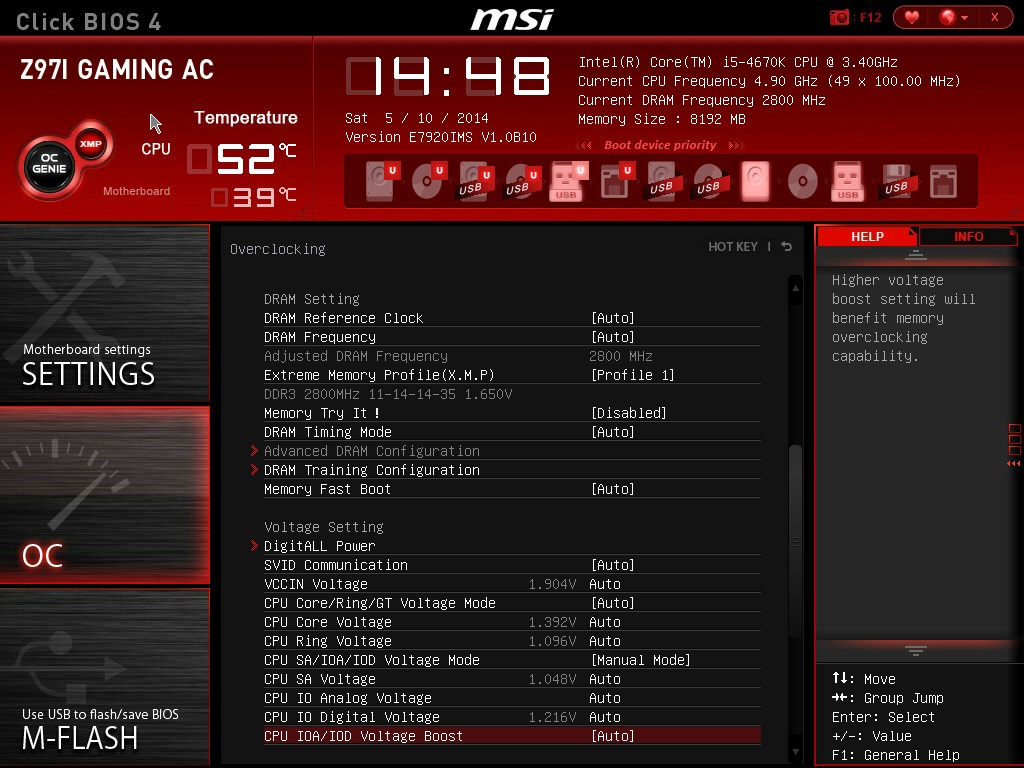Select UEFI CD/DVD boot device icon
This screenshot has height=768, width=1024.
pyautogui.click(x=428, y=180)
